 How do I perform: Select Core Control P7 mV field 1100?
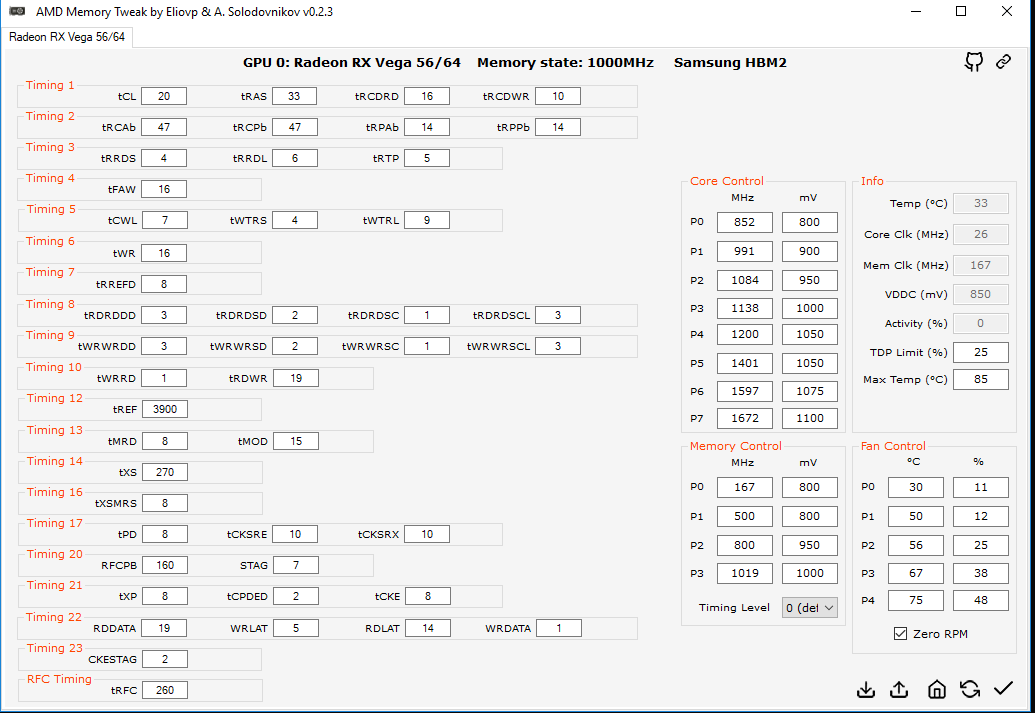coord(810,419)
